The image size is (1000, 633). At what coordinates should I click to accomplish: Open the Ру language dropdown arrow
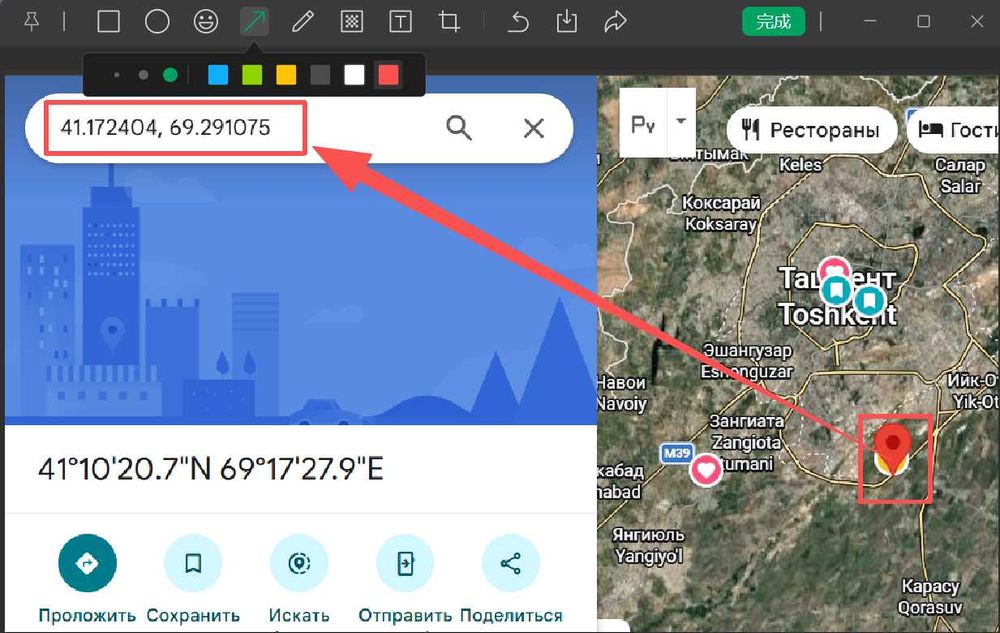[681, 120]
